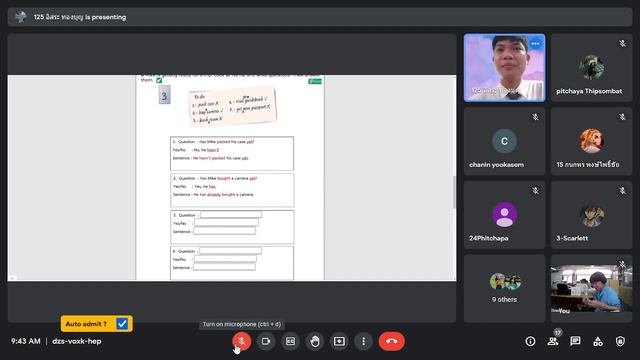The image size is (640, 360).
Task: Click the present now screen icon
Action: tap(339, 341)
